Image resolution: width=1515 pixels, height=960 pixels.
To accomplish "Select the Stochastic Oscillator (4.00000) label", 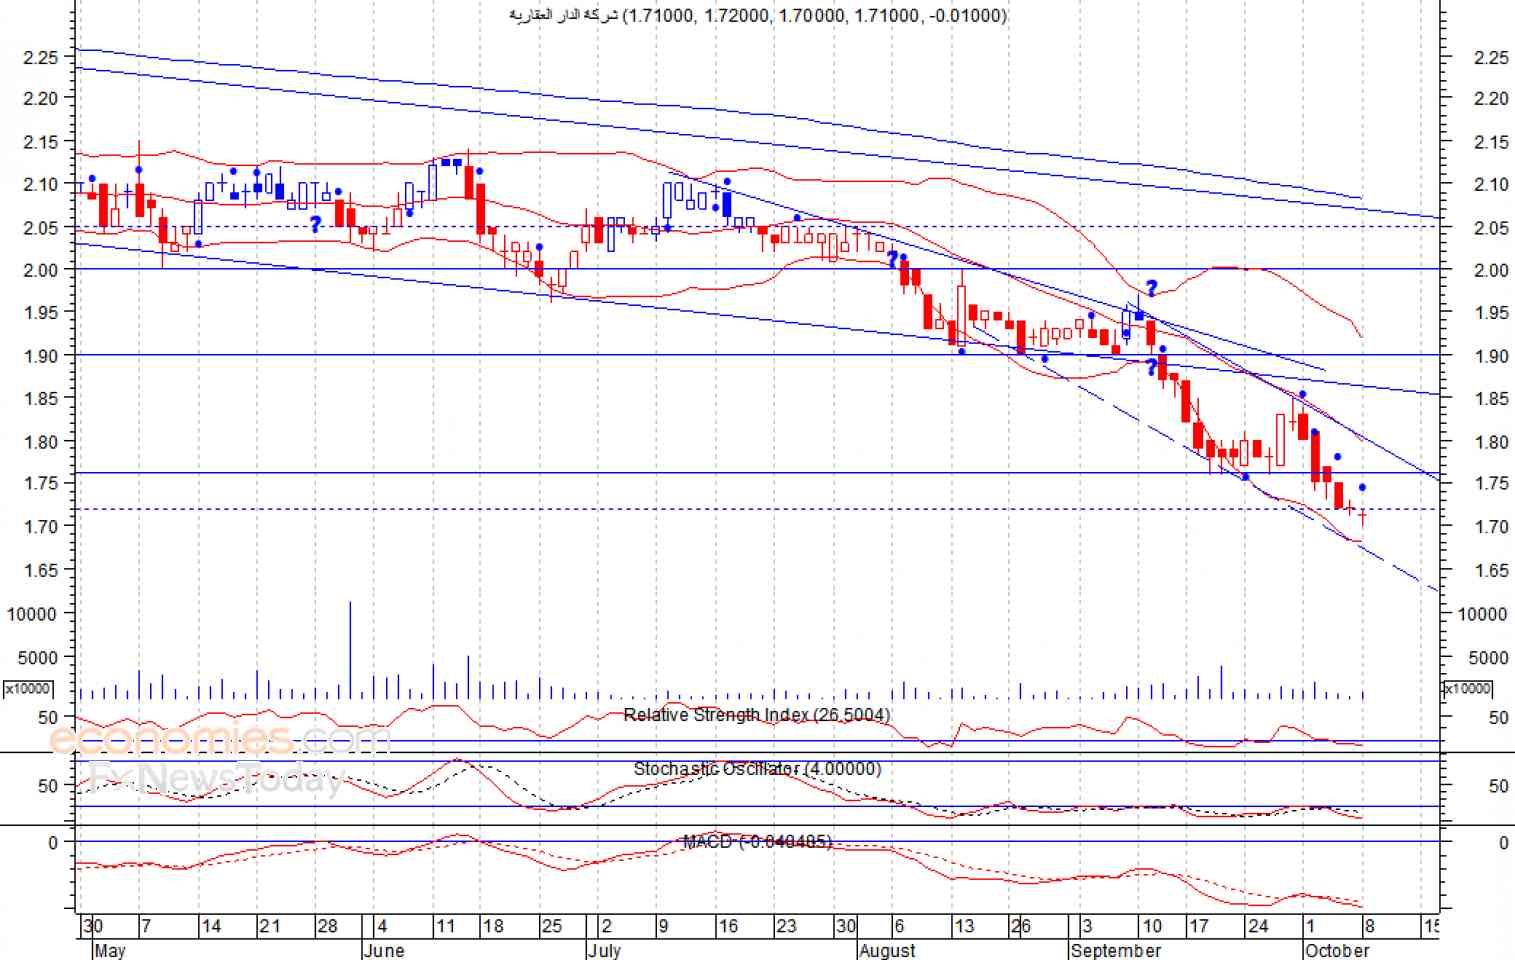I will coord(757,769).
